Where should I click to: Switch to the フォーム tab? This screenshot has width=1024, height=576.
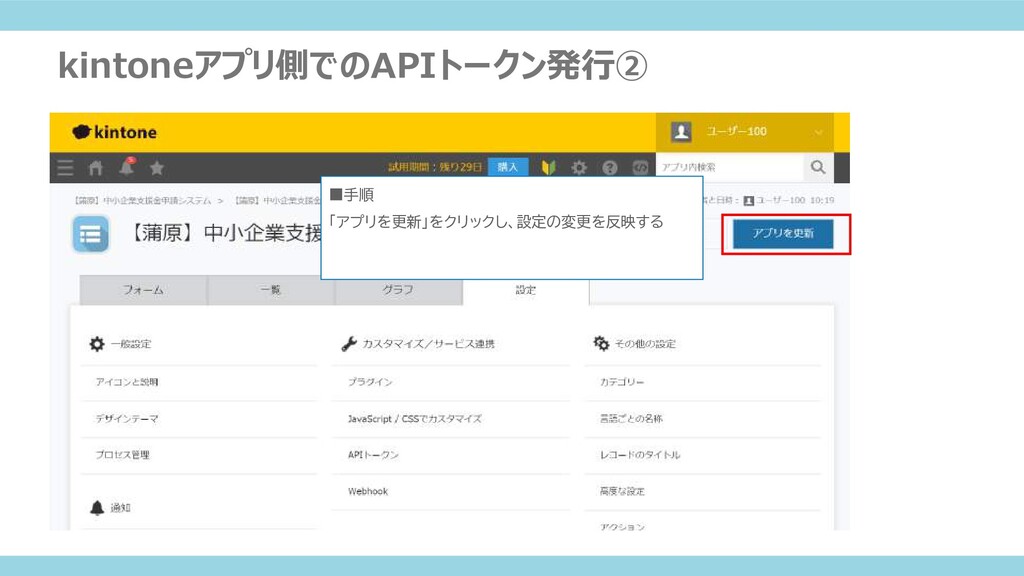tap(143, 290)
